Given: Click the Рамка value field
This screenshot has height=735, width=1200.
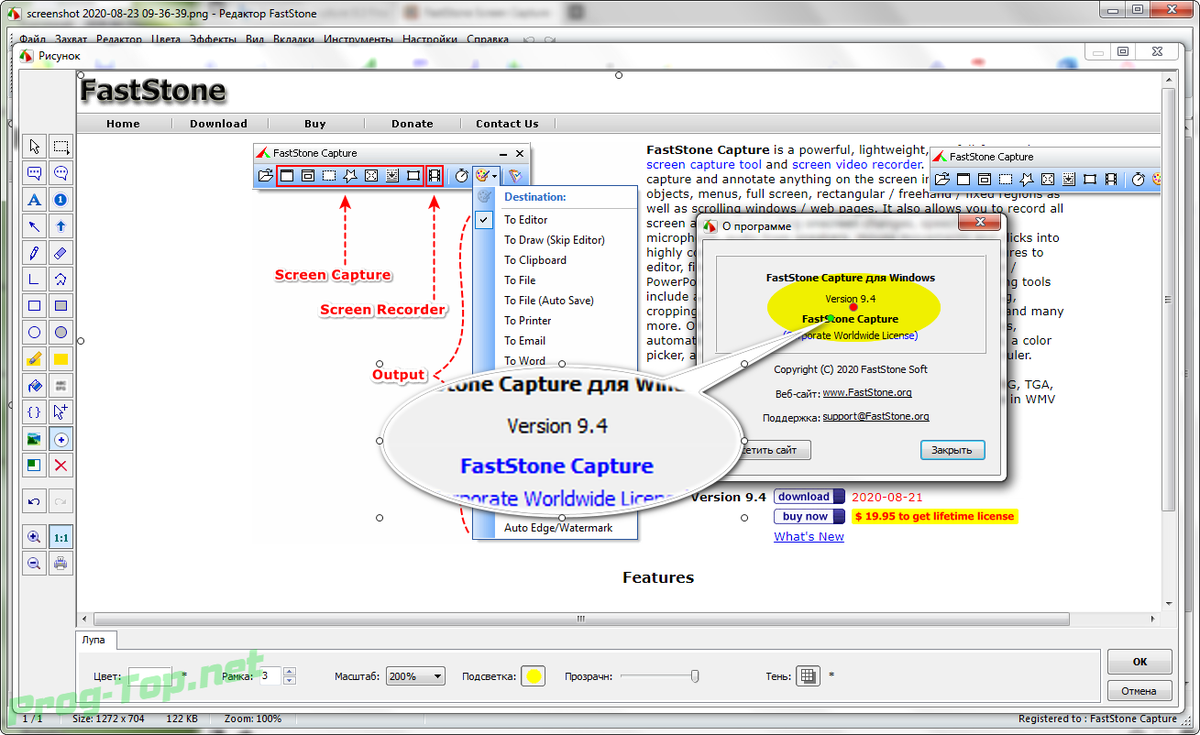Looking at the screenshot, I should (x=270, y=676).
